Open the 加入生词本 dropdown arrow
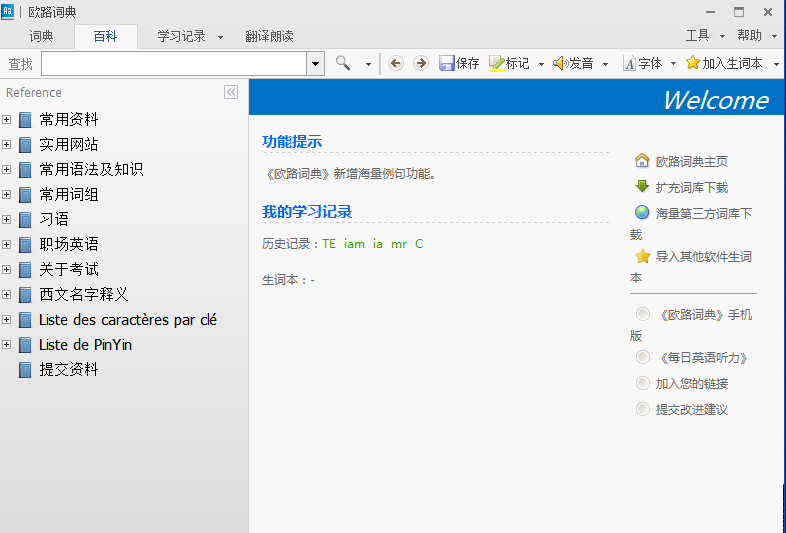 tap(776, 64)
